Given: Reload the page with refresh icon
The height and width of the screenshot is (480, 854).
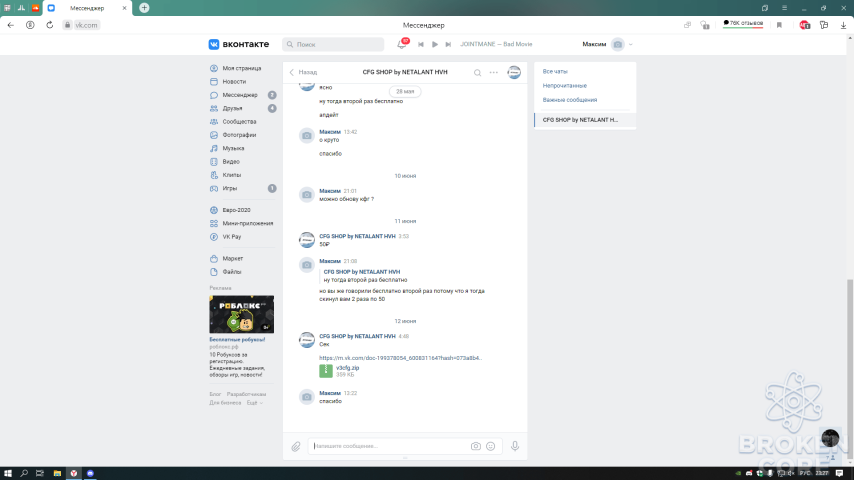Looking at the screenshot, I should (50, 25).
